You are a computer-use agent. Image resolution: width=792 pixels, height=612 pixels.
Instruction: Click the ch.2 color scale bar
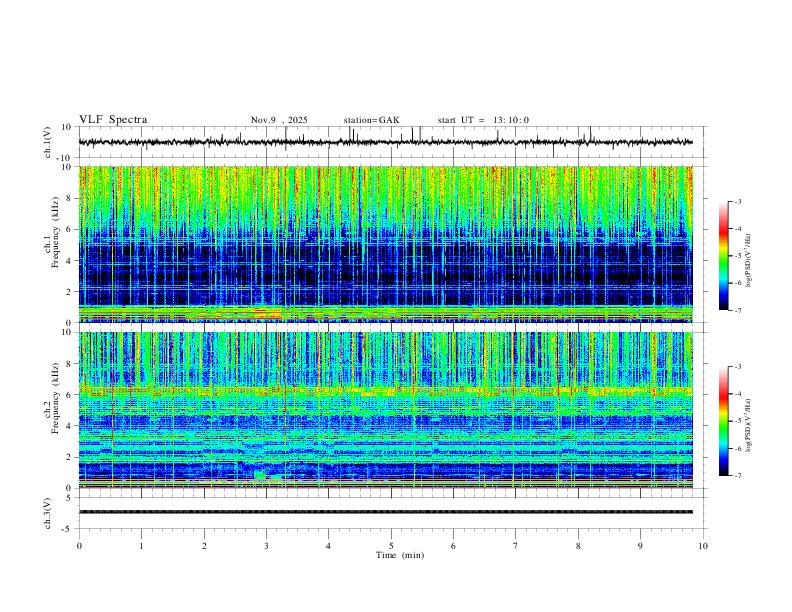pyautogui.click(x=724, y=421)
